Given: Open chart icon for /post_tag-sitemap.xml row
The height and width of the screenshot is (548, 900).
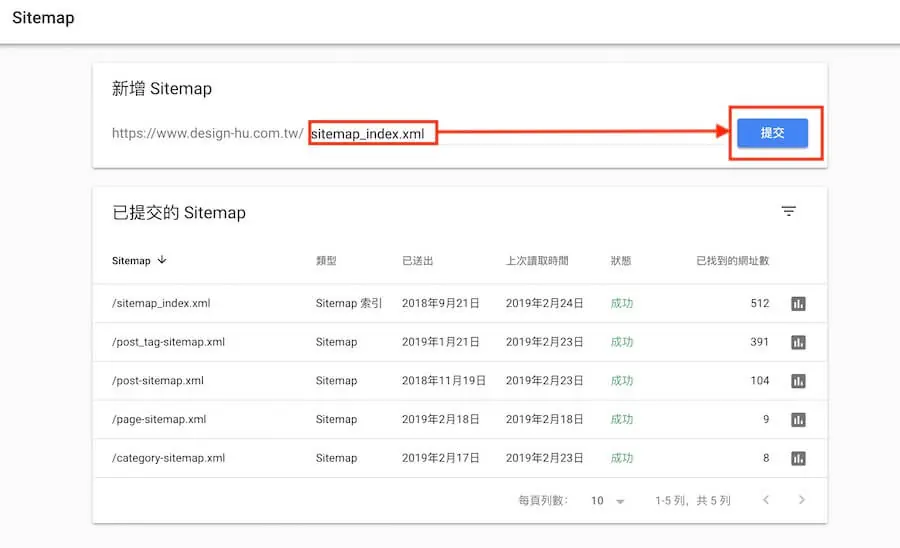Looking at the screenshot, I should coord(798,343).
